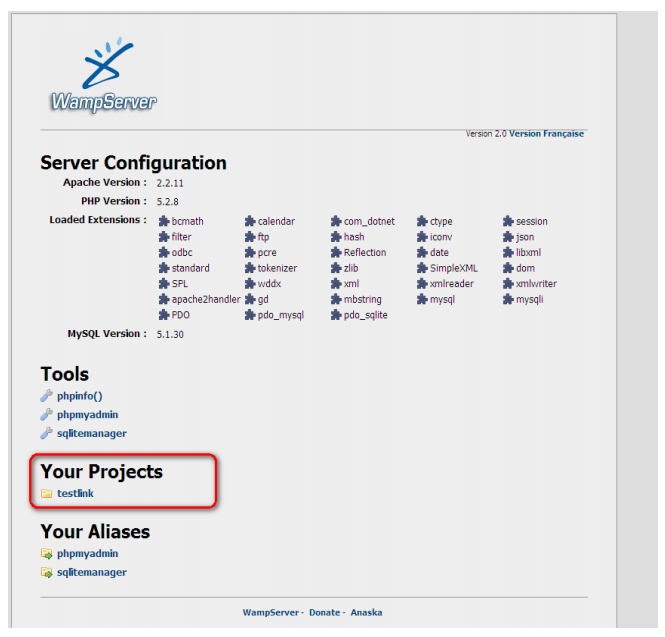Click the xmlwriter extension name
Viewport: 665px width, 637px height.
[x=536, y=284]
